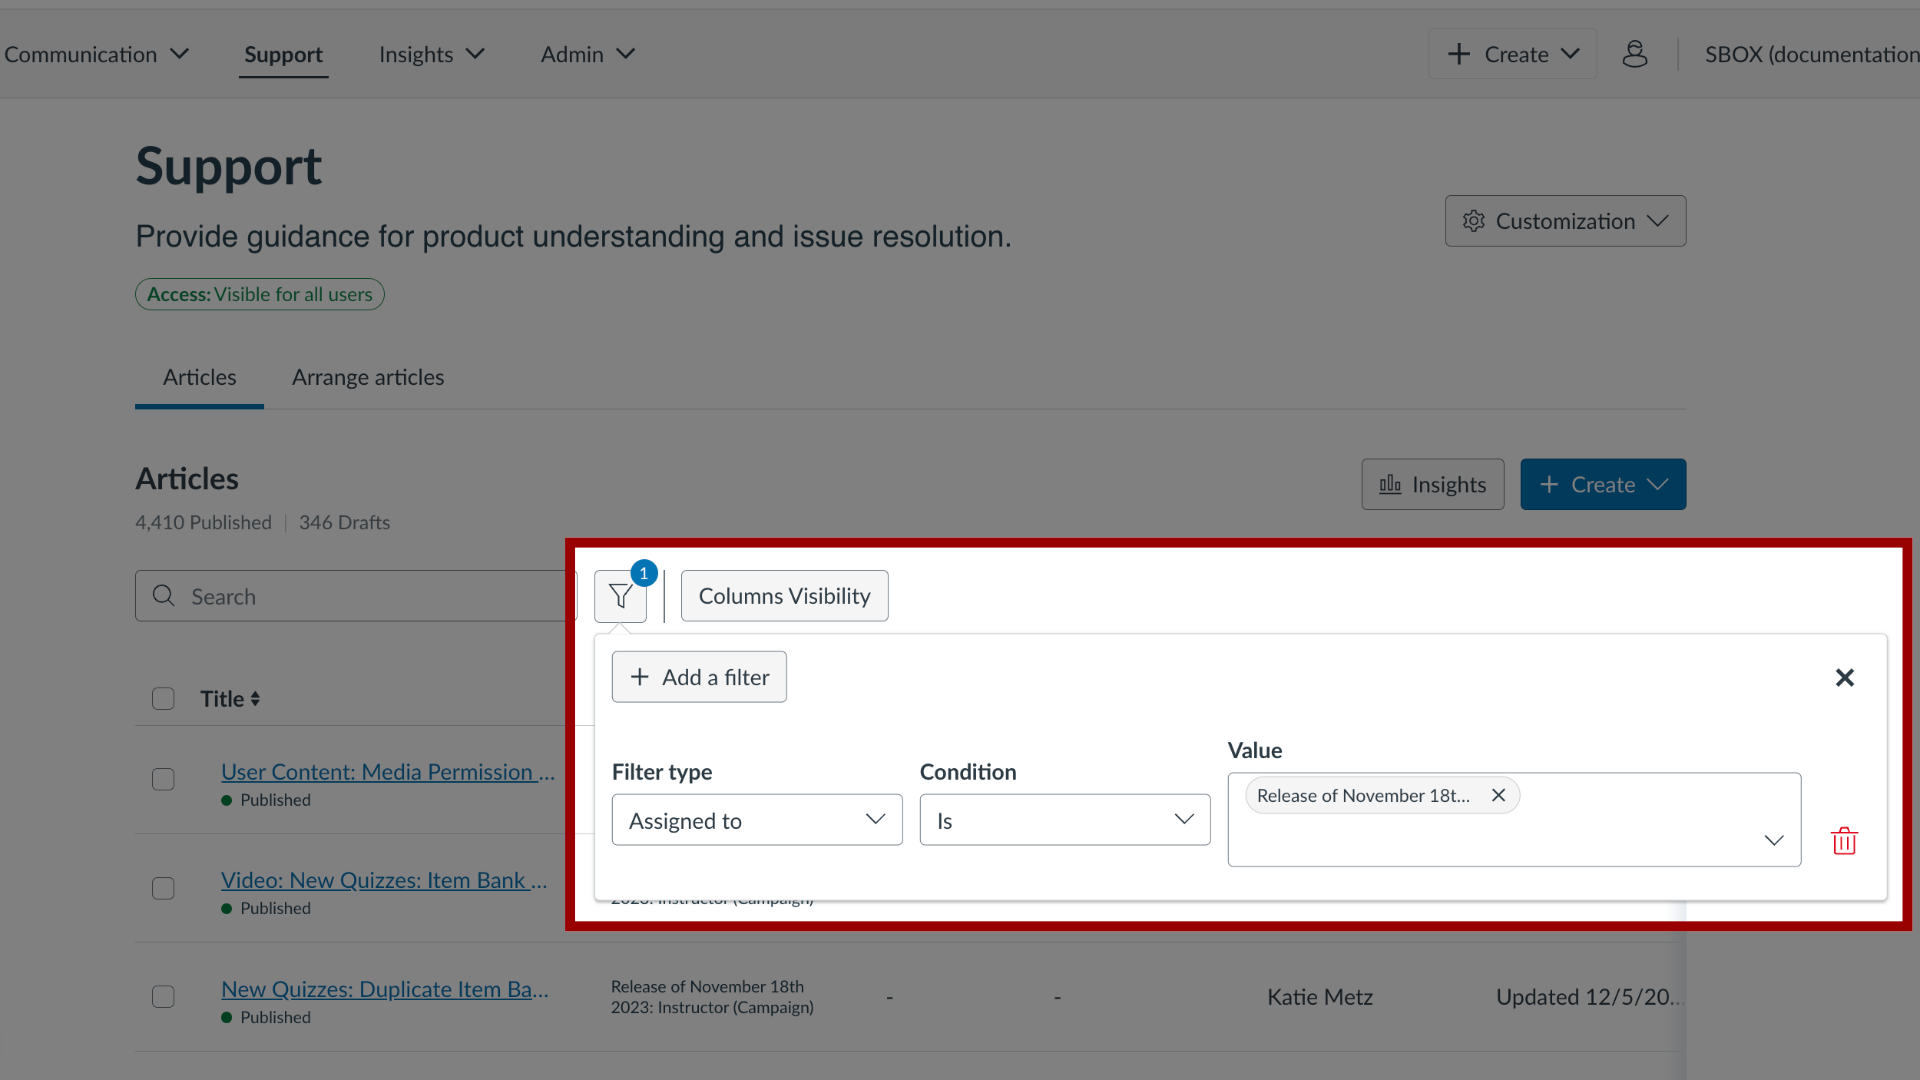Toggle checkbox for User Content article

164,778
